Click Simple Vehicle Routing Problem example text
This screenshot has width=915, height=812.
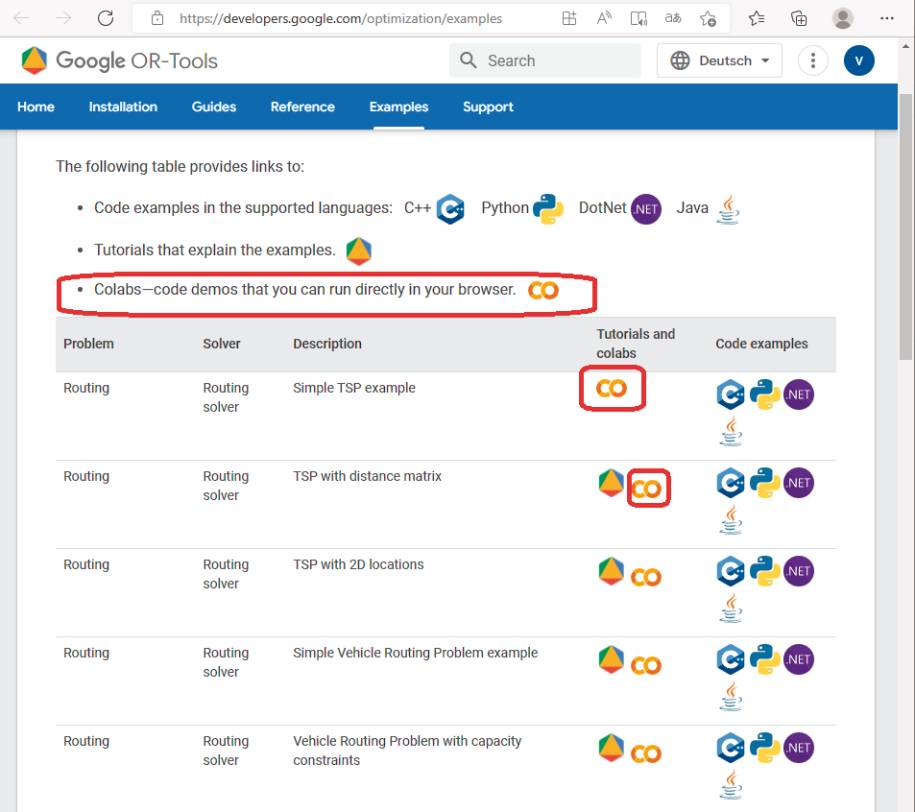415,653
